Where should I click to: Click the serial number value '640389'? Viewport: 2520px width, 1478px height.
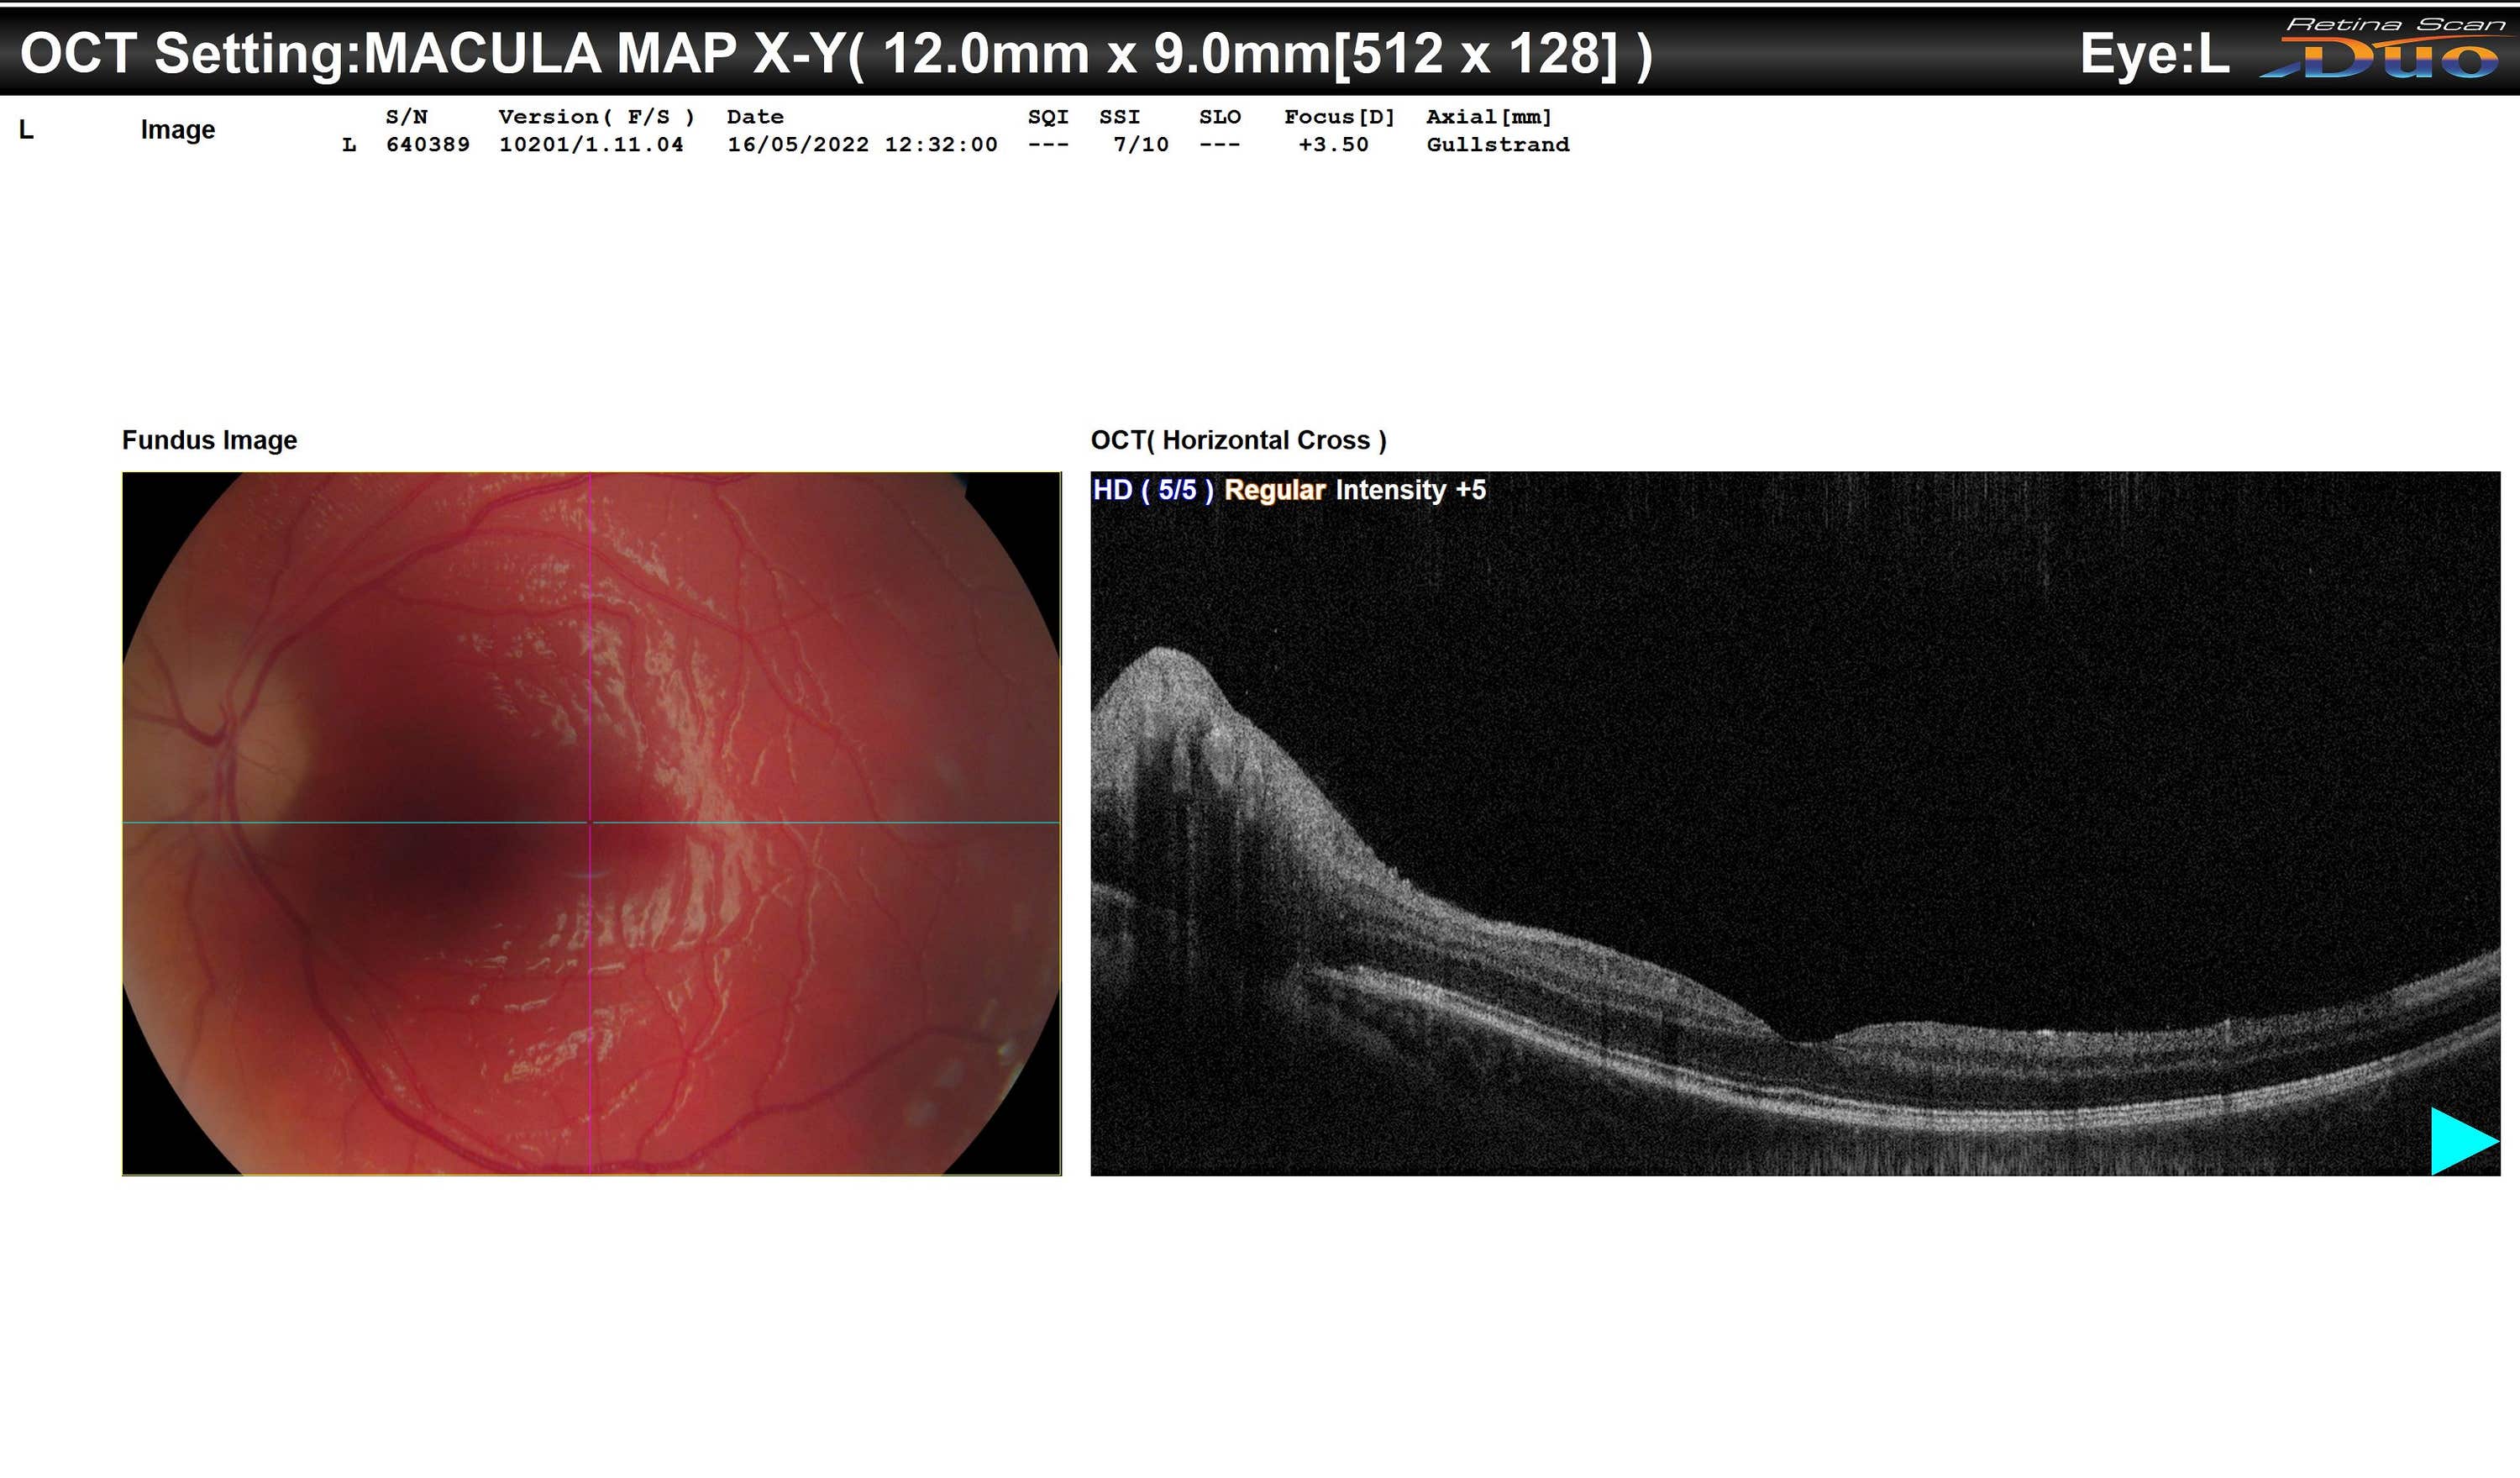(x=427, y=144)
